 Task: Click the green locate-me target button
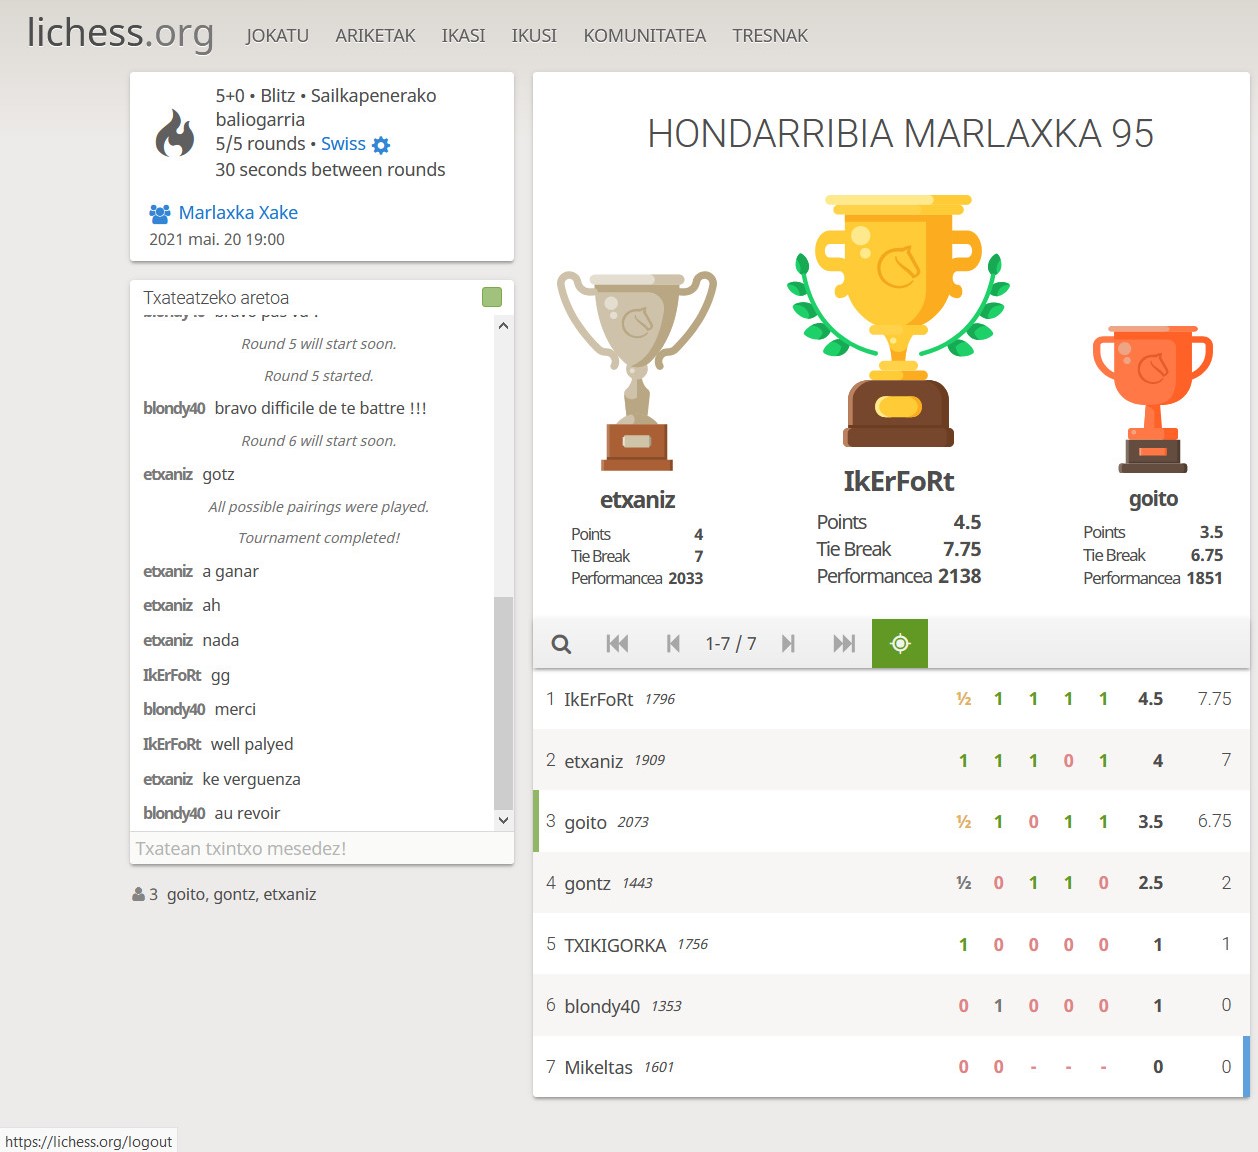900,644
